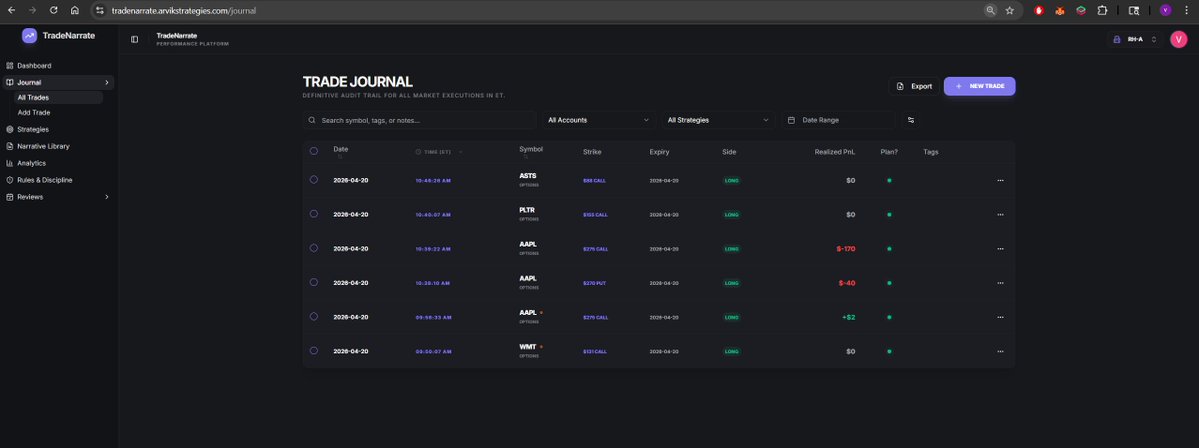Collapse the Journal section chevron
This screenshot has height=448, width=1199.
click(x=106, y=82)
